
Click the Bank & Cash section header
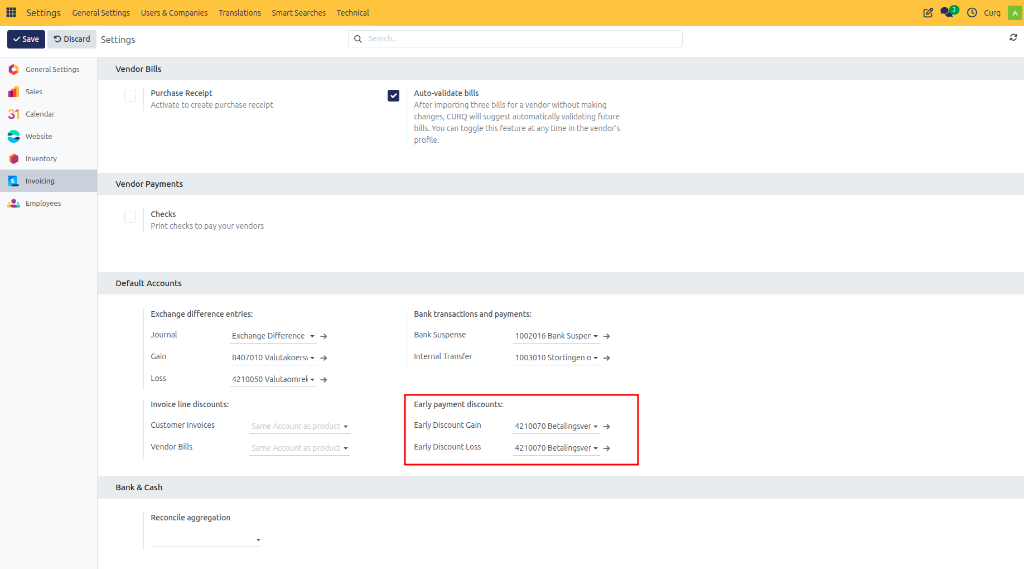click(138, 487)
